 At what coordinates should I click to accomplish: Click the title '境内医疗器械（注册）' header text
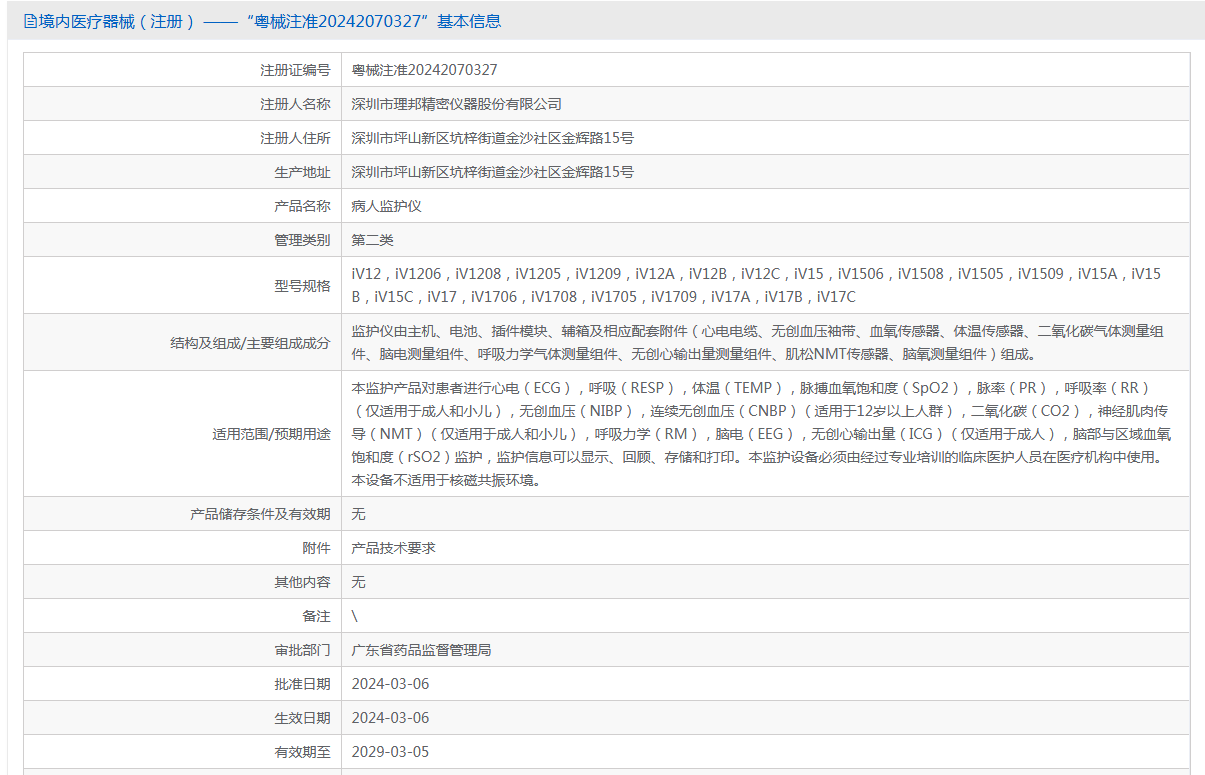pos(117,21)
